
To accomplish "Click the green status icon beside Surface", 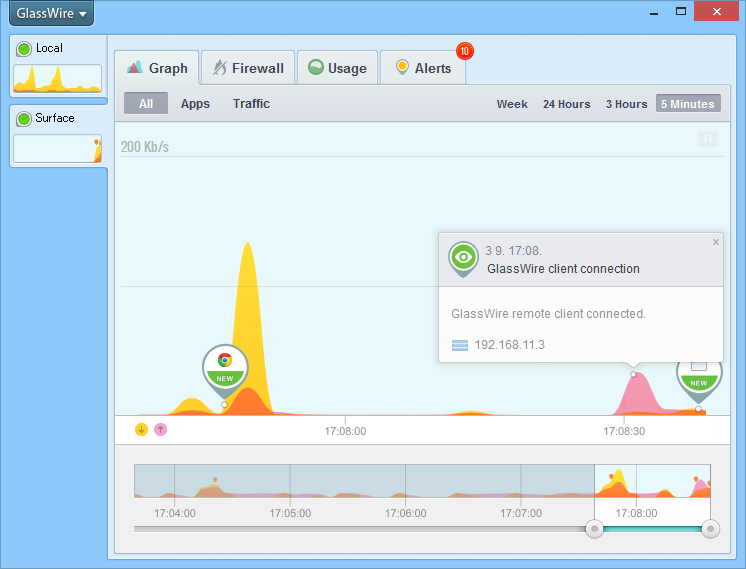I will [24, 118].
